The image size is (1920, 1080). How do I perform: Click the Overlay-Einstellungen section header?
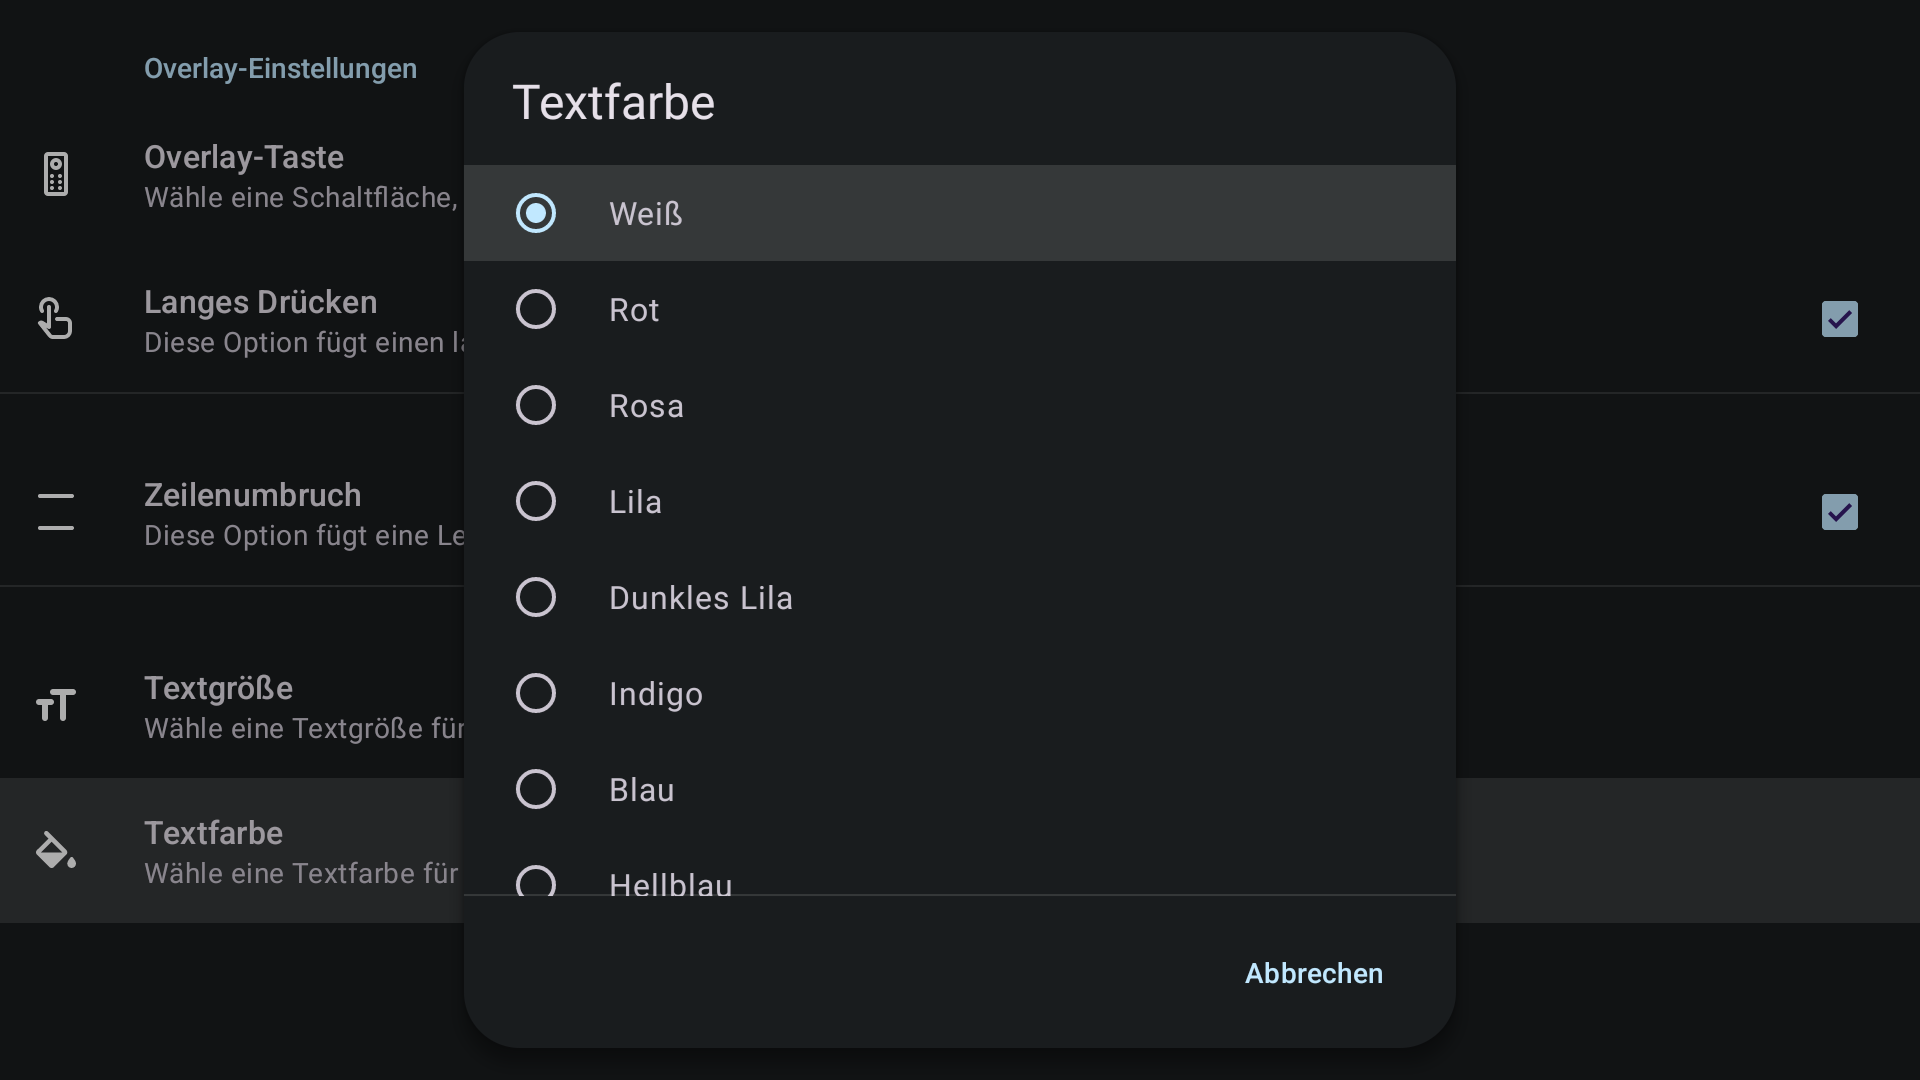(280, 69)
